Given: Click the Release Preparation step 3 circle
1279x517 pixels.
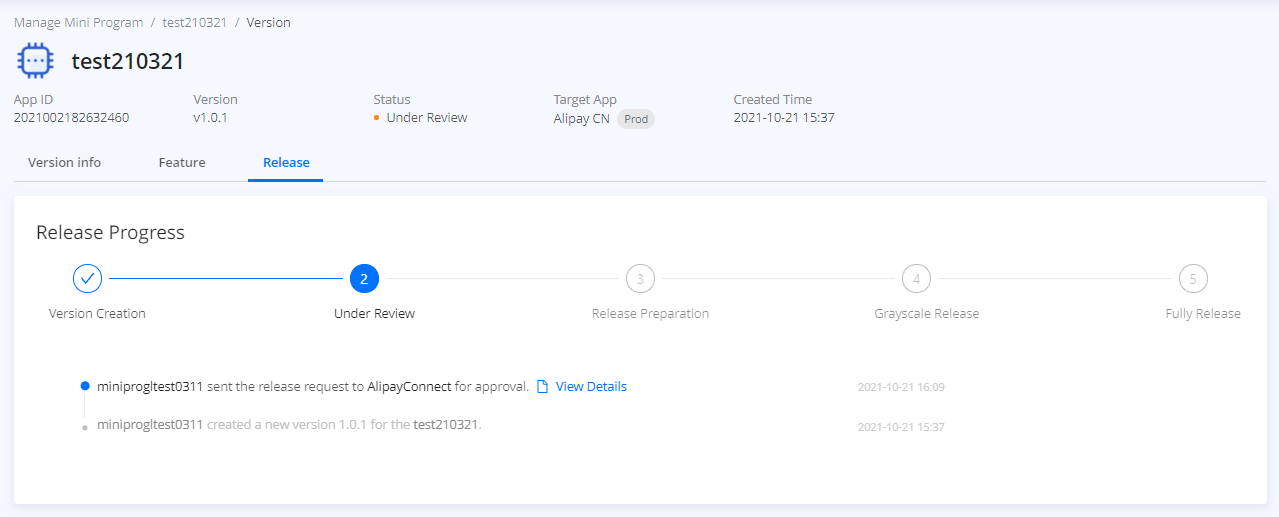Looking at the screenshot, I should pos(640,279).
